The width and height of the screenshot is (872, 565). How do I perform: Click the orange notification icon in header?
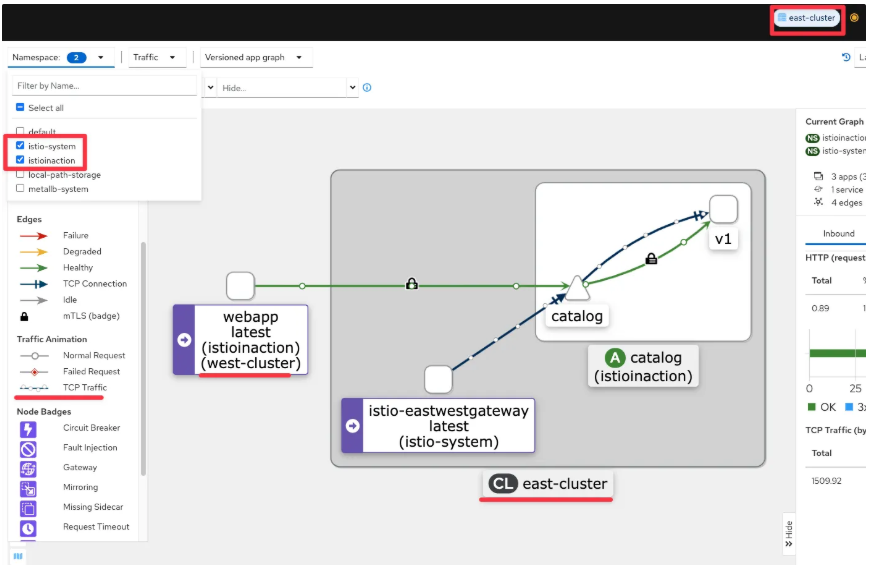click(854, 18)
